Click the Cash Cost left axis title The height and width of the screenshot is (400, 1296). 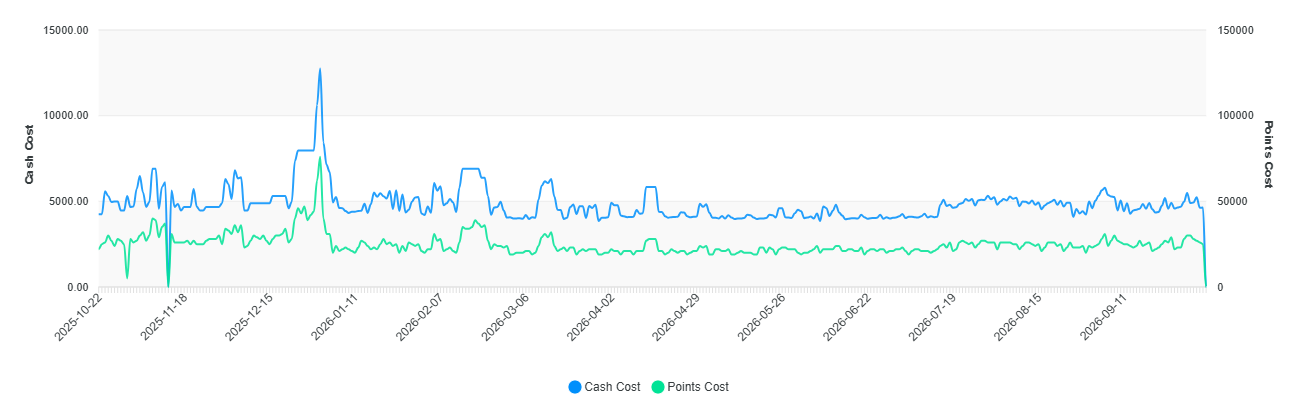tap(30, 155)
